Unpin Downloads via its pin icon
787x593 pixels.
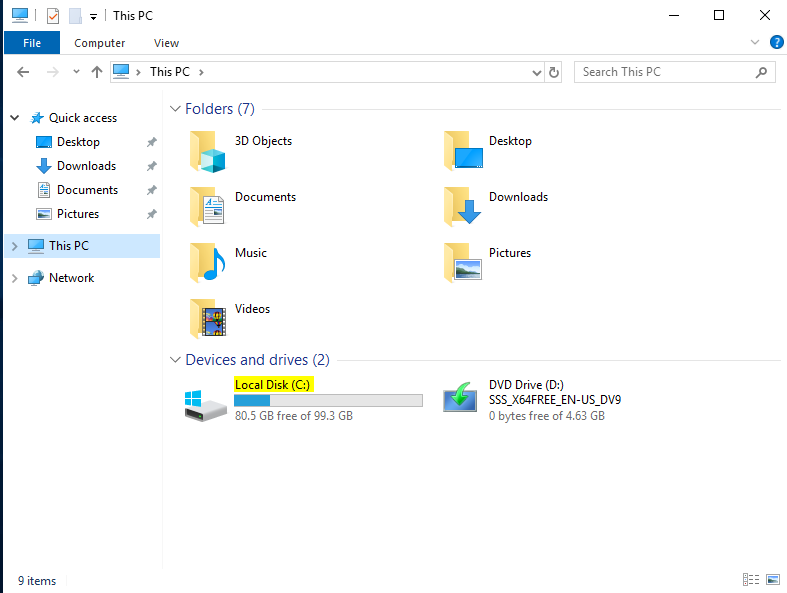(152, 166)
